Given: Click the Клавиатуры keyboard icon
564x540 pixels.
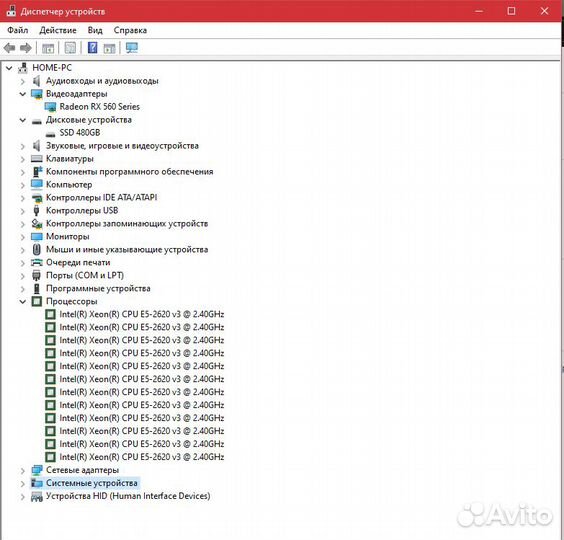Looking at the screenshot, I should click(x=37, y=159).
